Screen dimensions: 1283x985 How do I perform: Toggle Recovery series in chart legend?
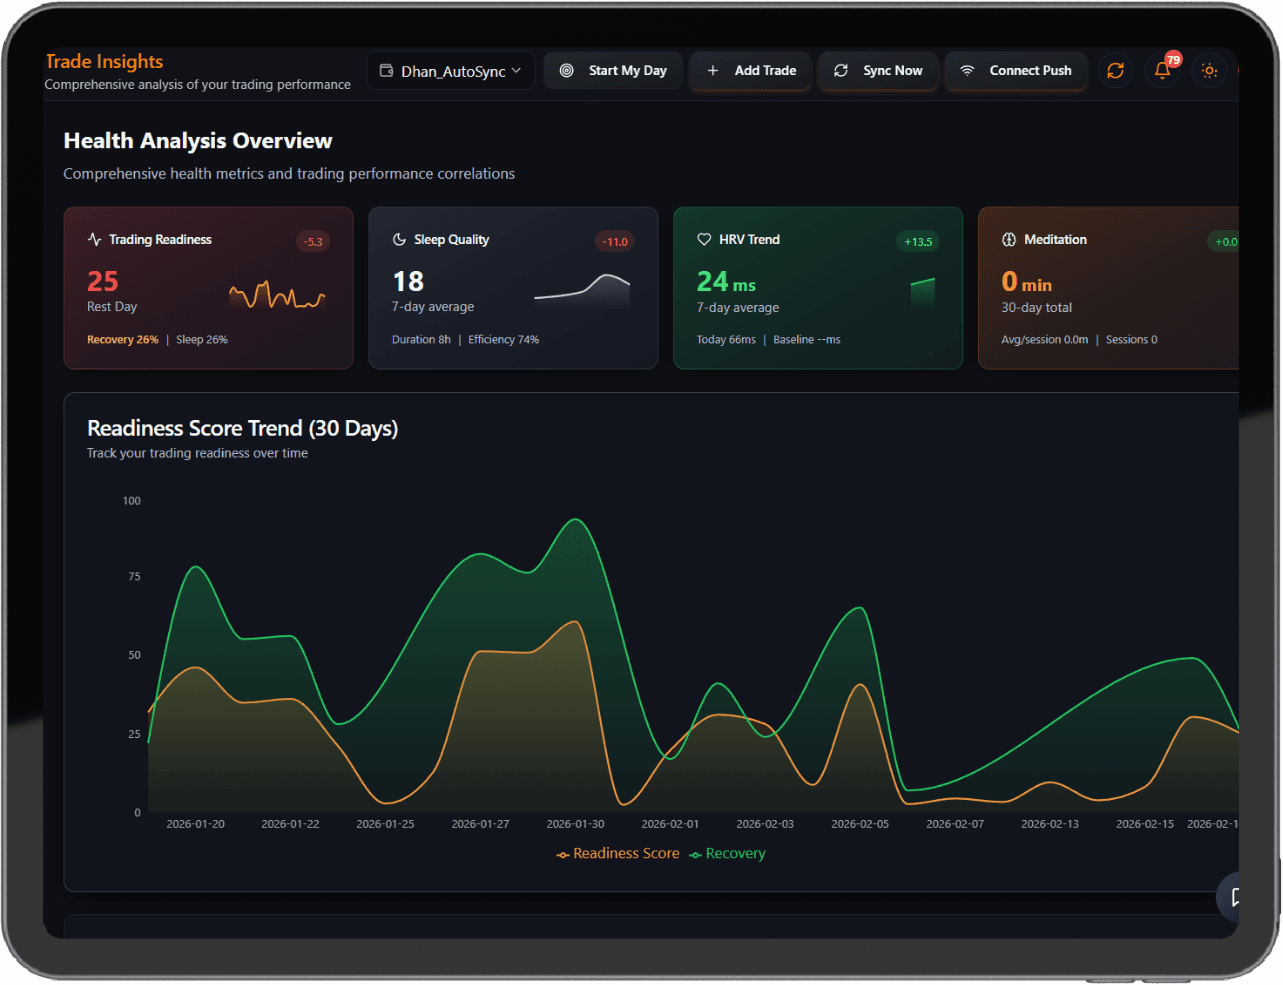pyautogui.click(x=727, y=854)
